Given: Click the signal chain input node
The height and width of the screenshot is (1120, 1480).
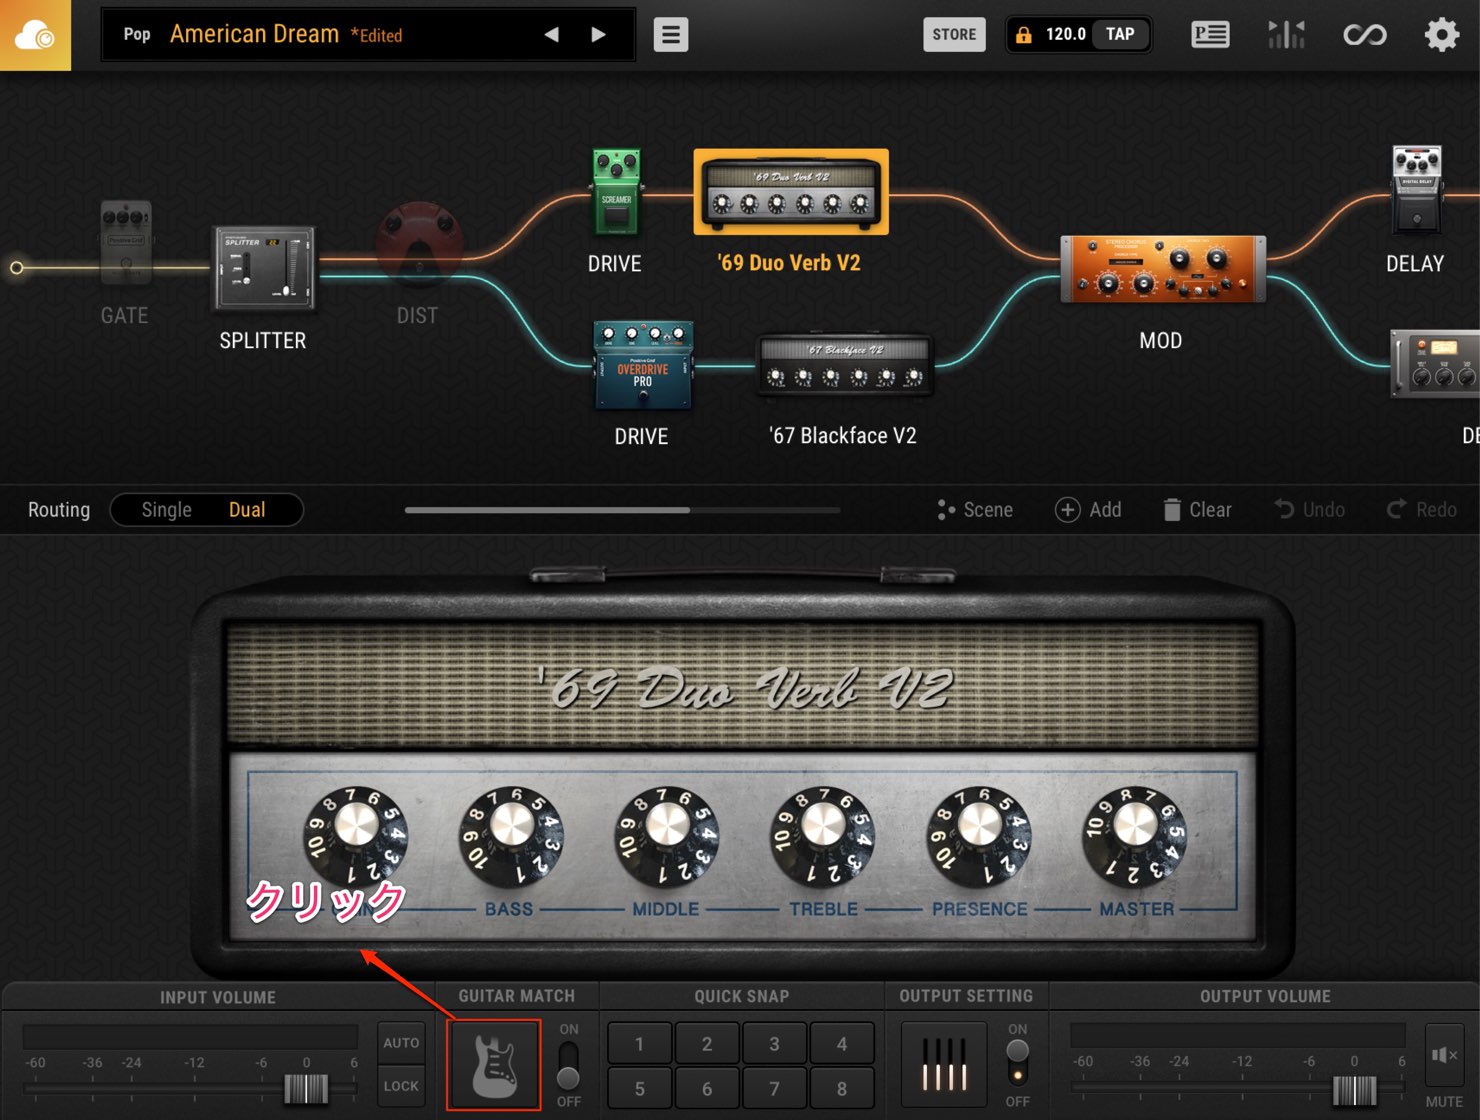Looking at the screenshot, I should 16,267.
